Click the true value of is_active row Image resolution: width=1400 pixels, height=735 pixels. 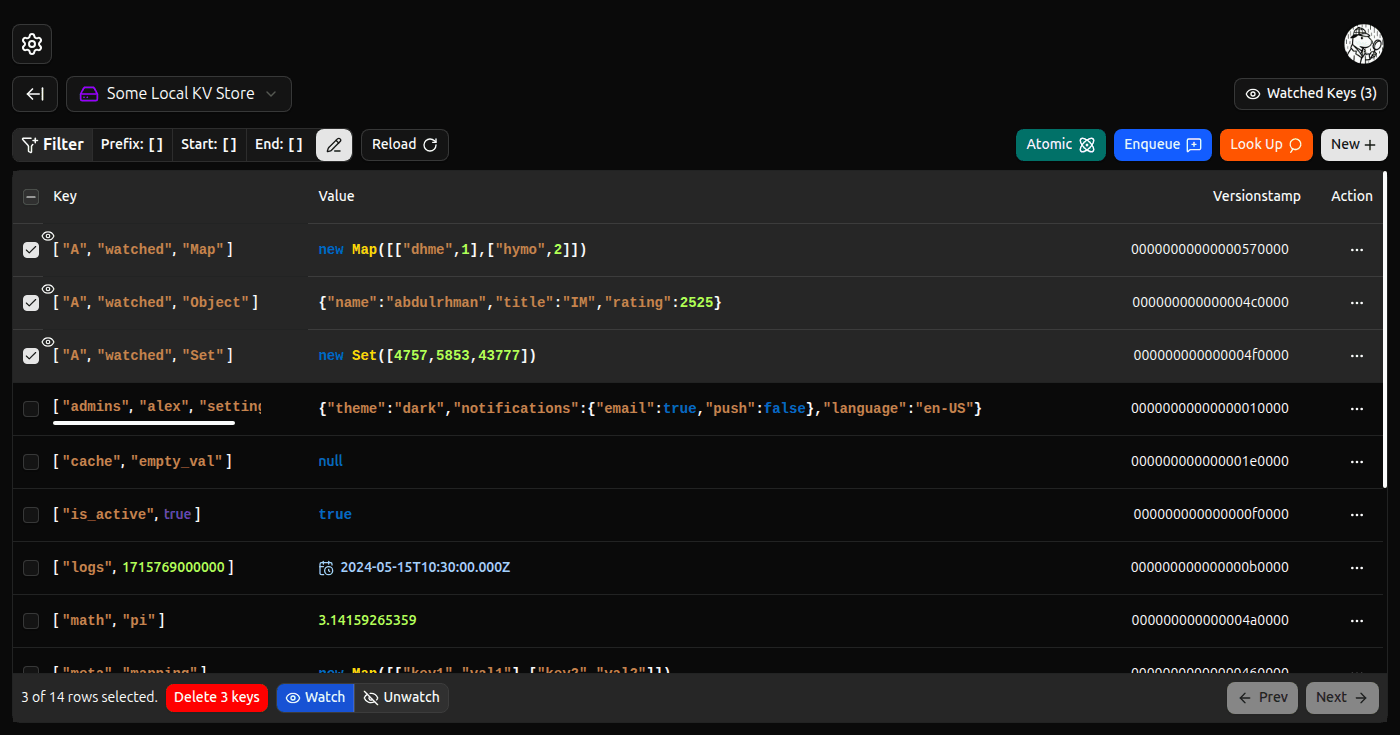pos(335,515)
